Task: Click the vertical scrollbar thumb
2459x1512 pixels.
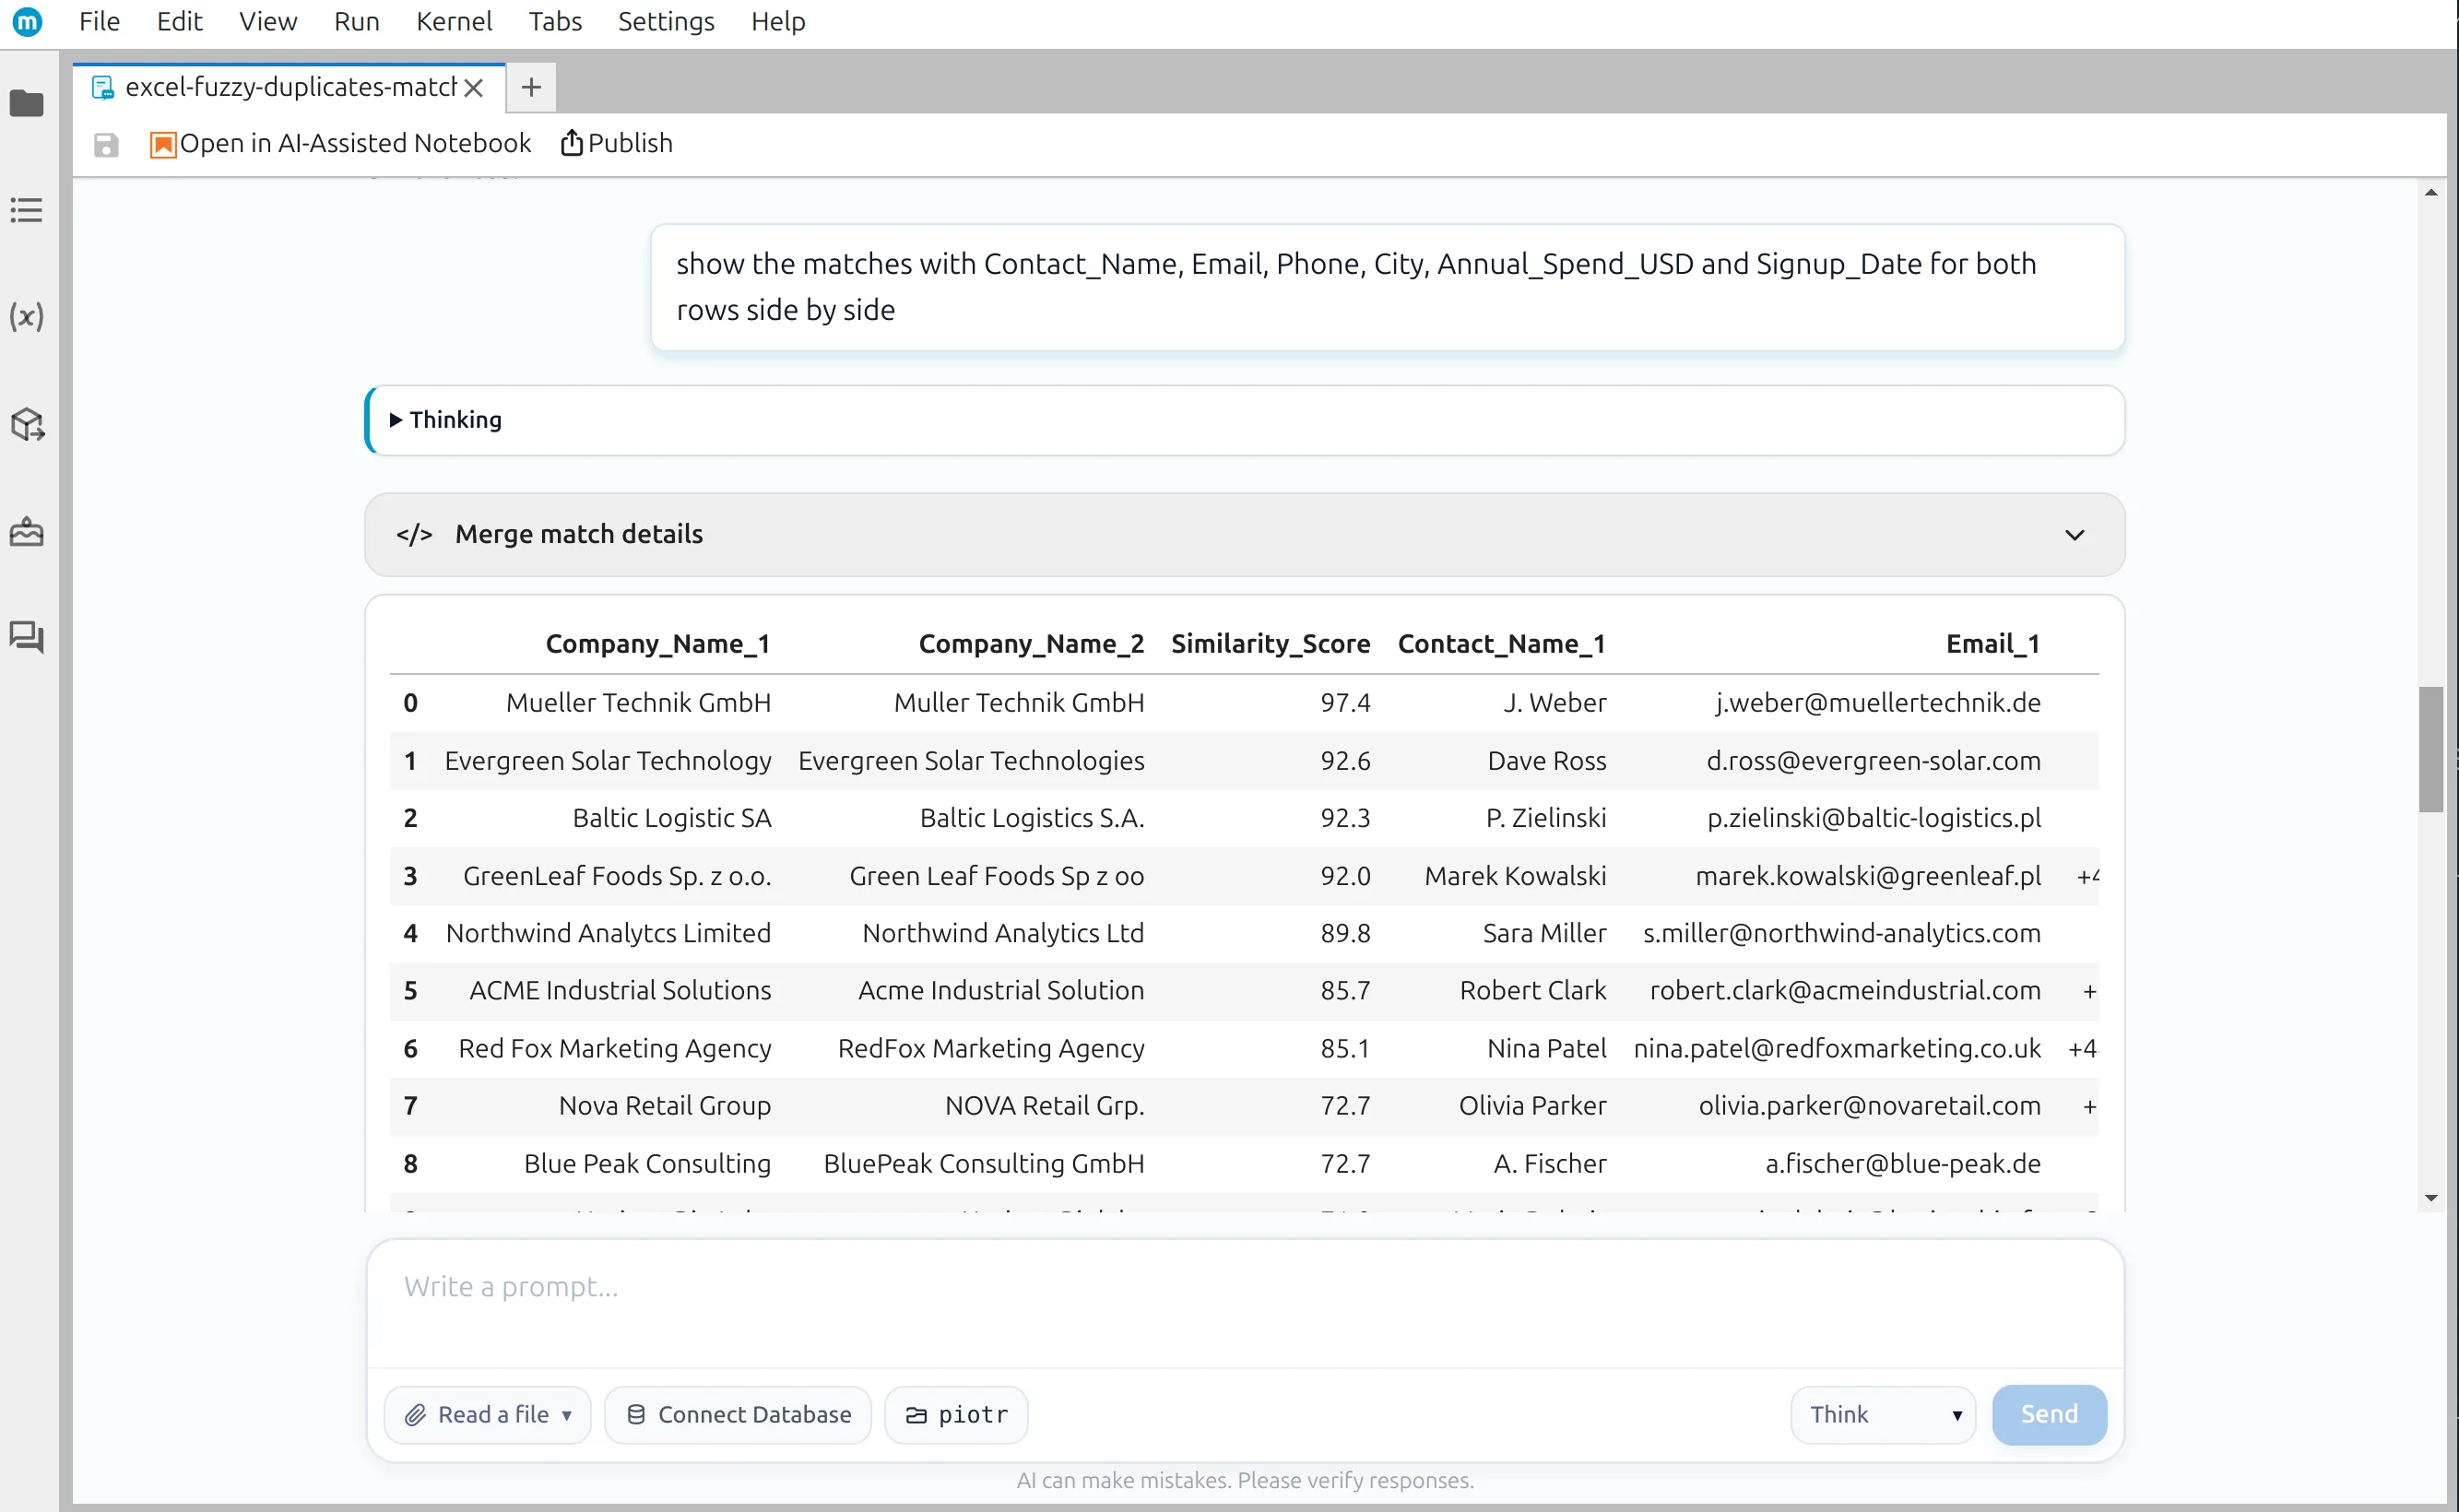Action: tap(2431, 750)
